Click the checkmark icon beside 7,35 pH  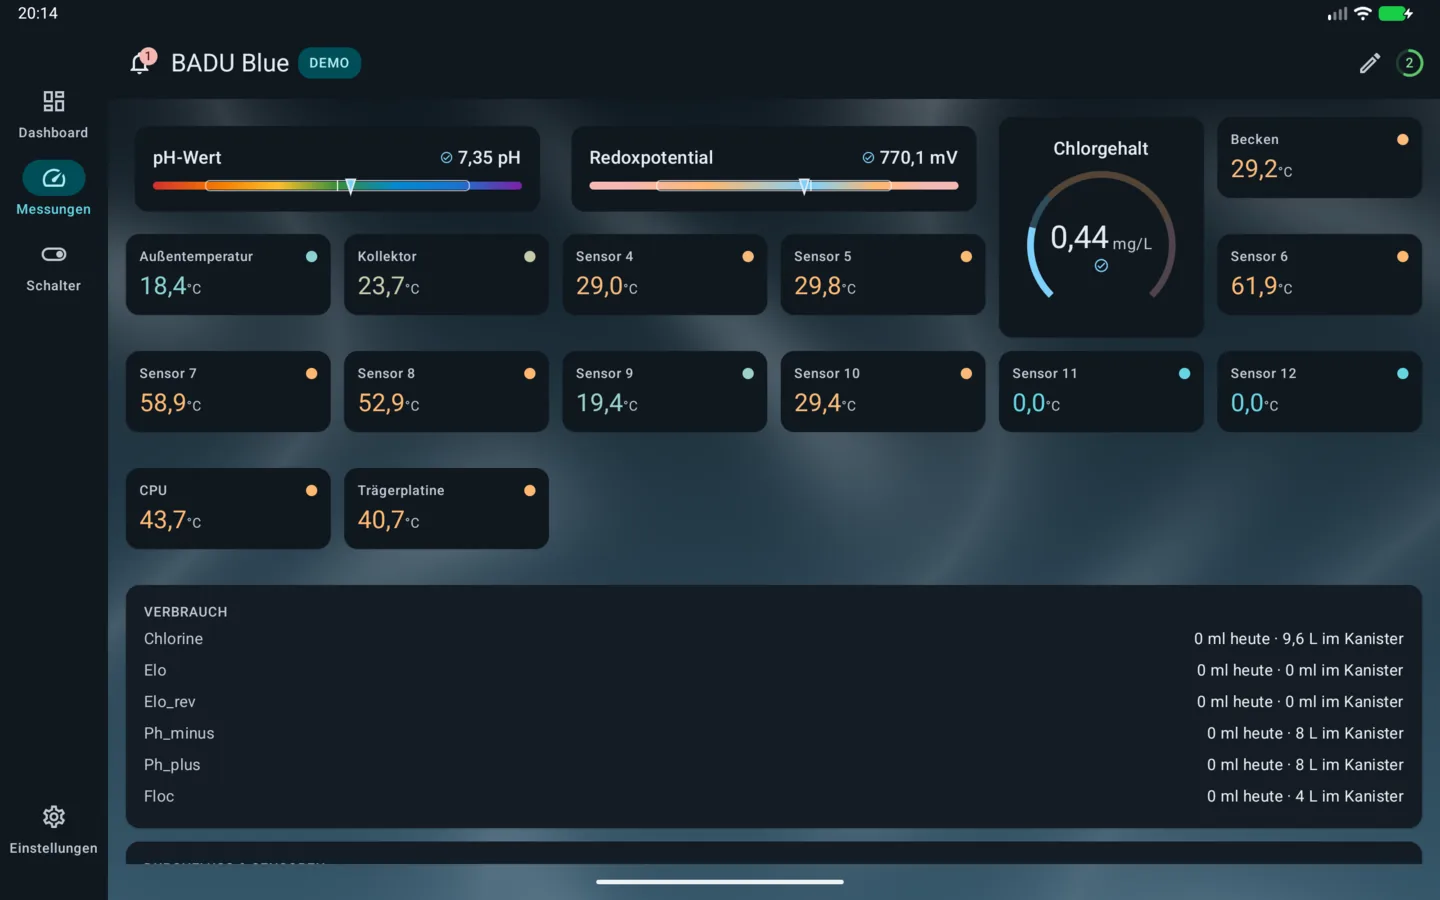(446, 158)
